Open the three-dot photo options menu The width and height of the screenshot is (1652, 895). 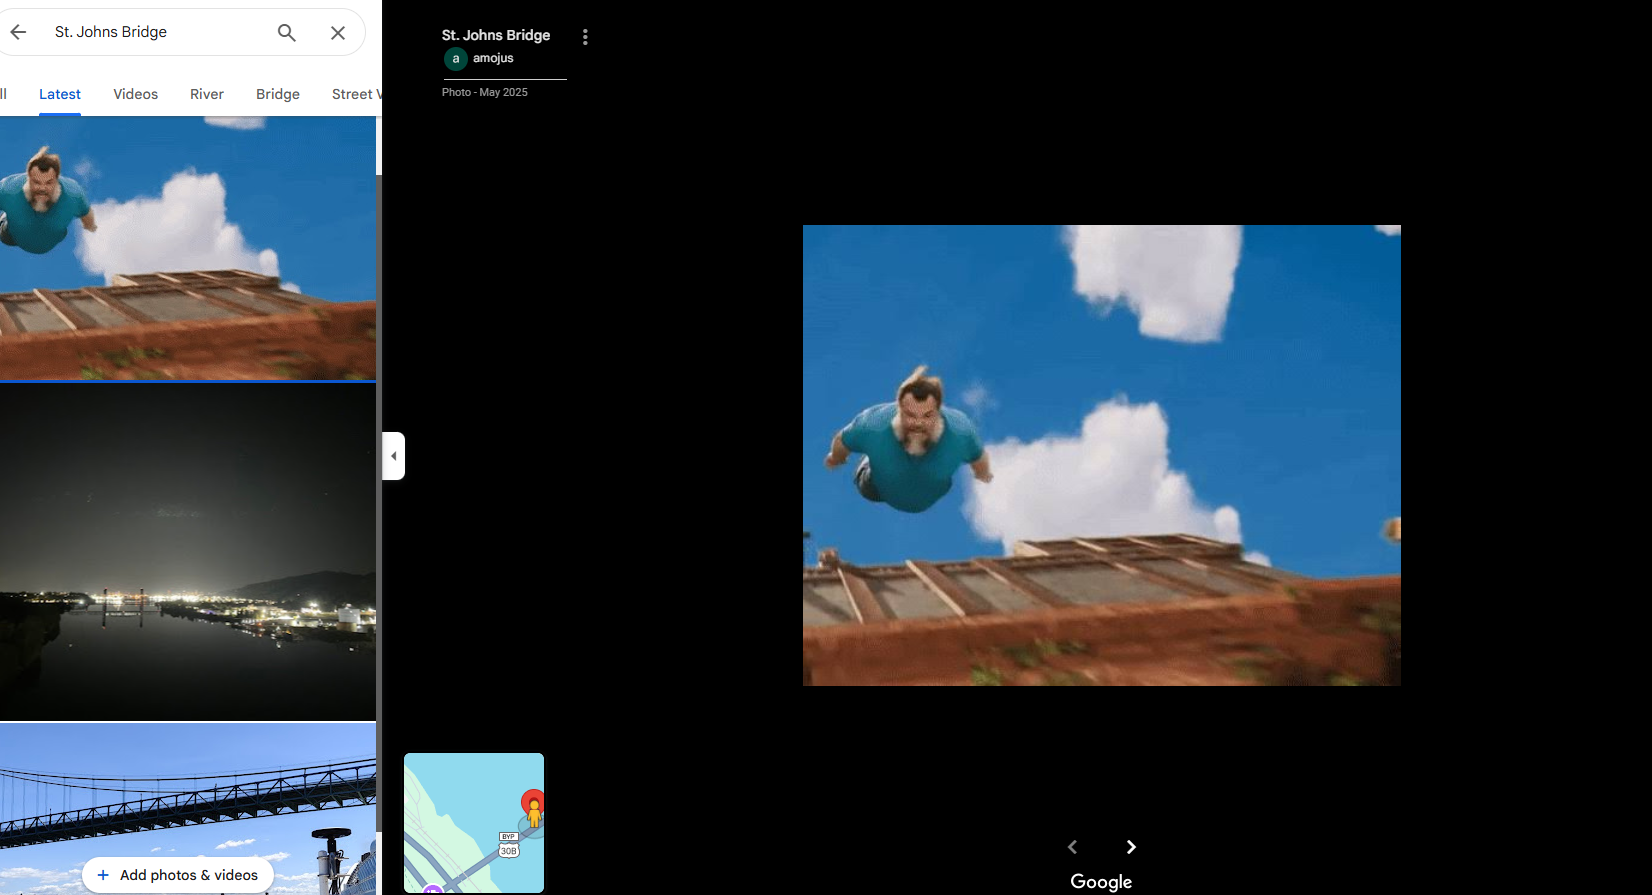(585, 37)
